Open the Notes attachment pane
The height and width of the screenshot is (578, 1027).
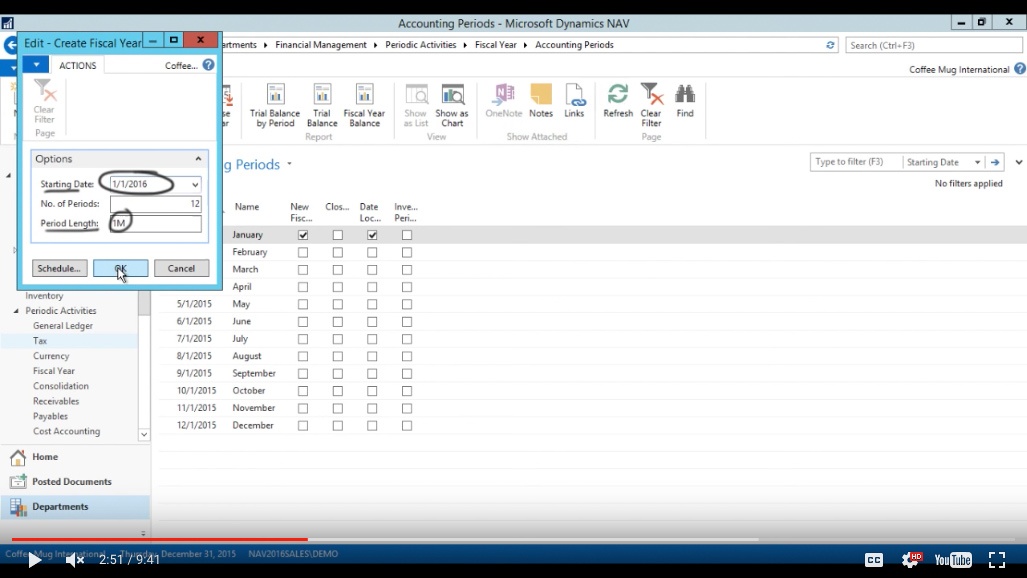(541, 101)
